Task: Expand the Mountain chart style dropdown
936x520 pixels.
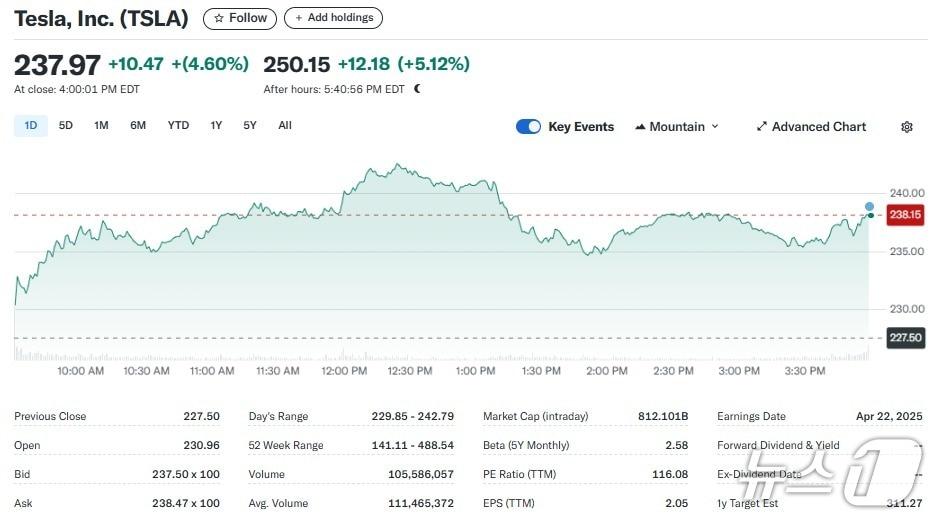Action: tap(714, 127)
